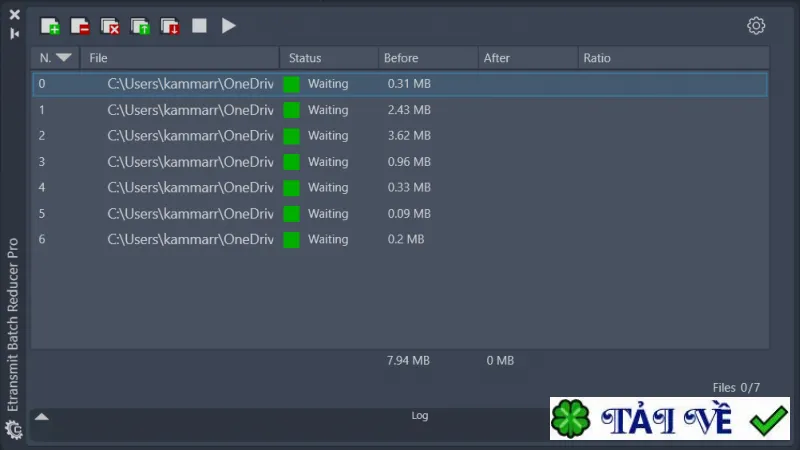Expand the Log panel arrow

(x=42, y=417)
